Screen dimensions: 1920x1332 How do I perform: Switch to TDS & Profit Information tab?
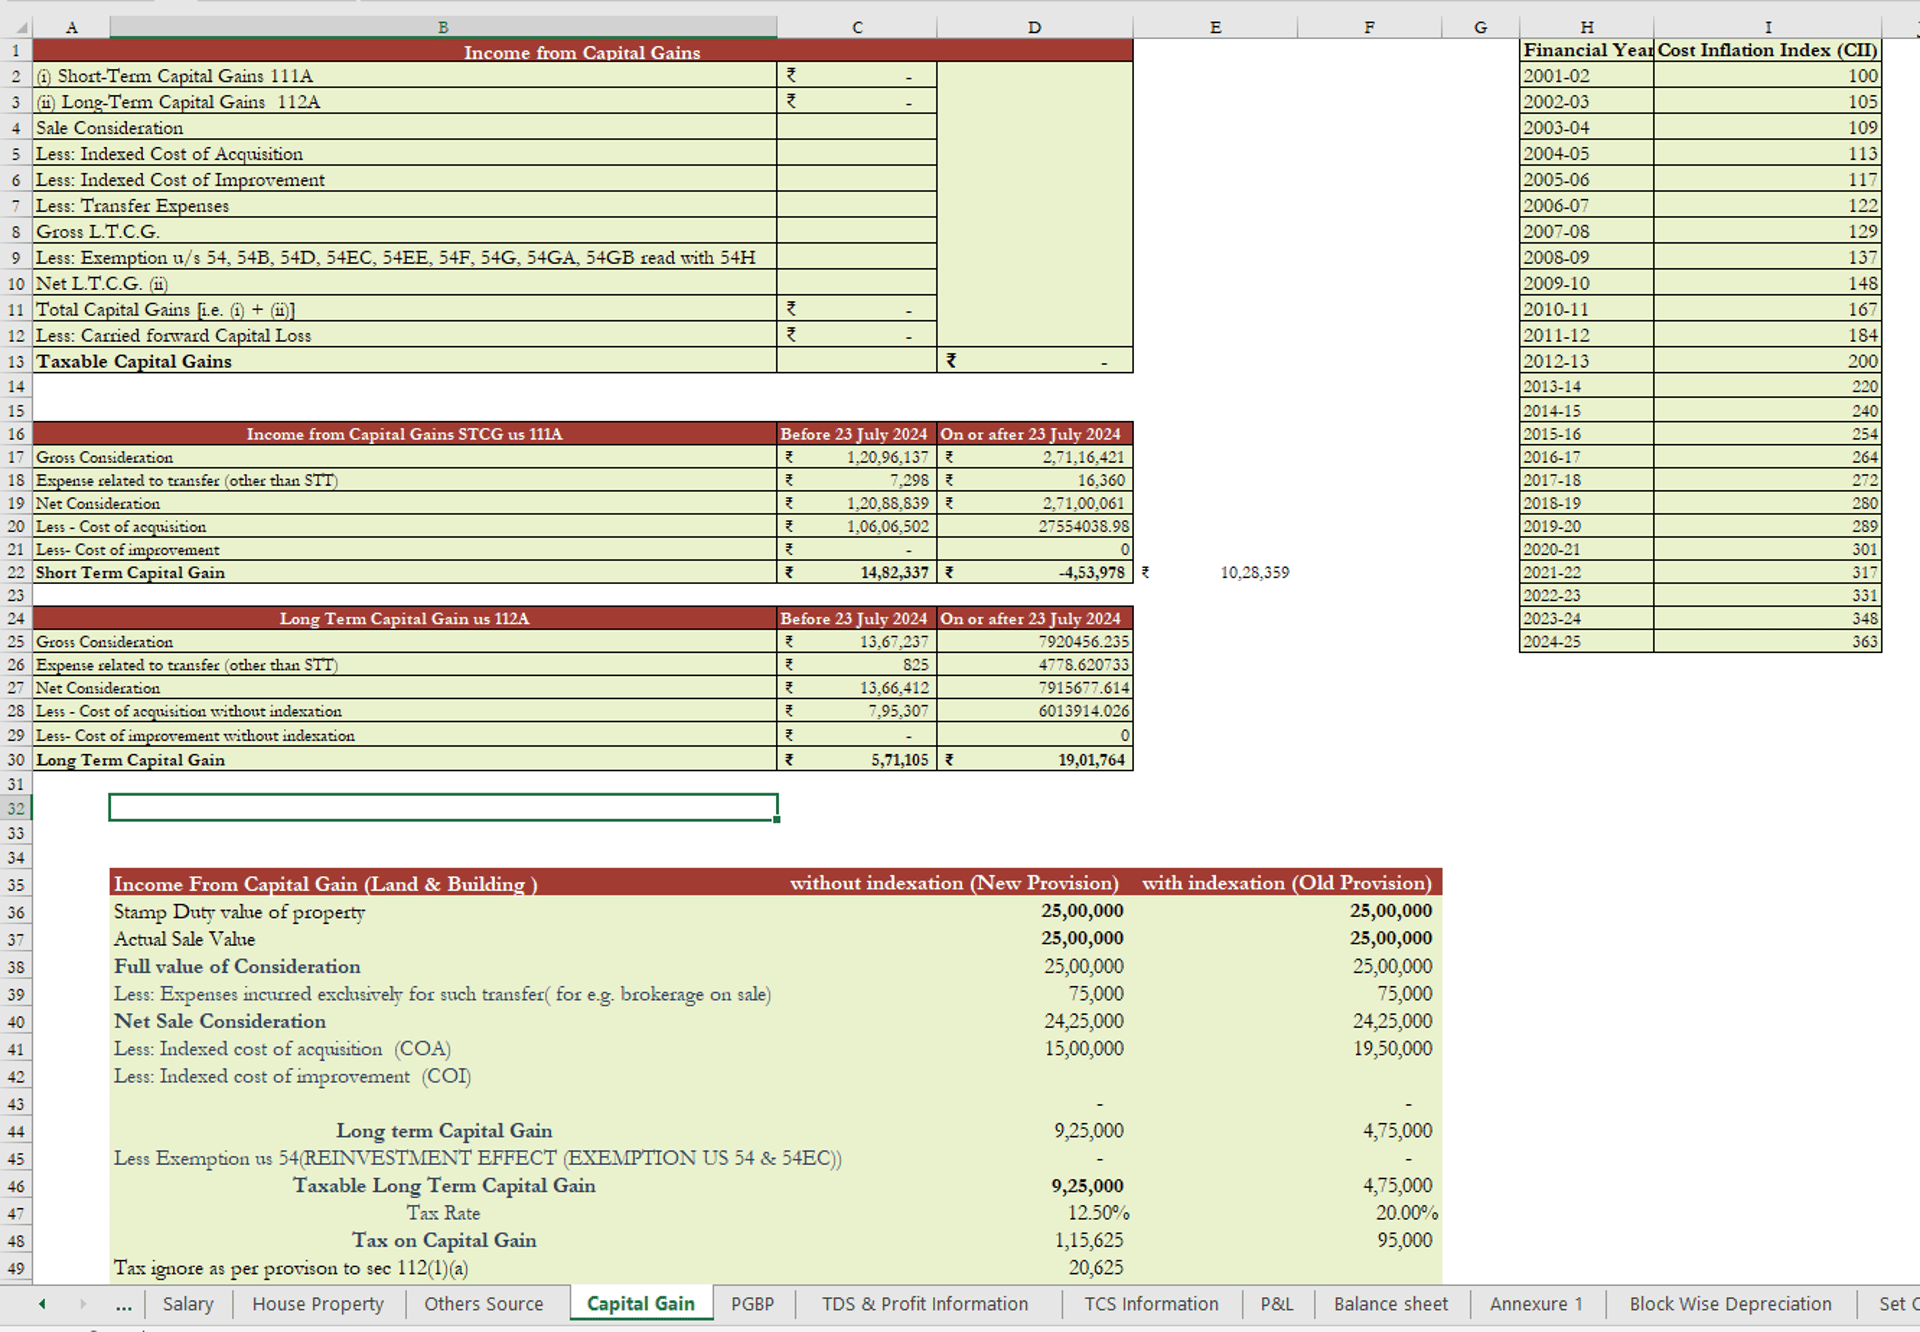coord(924,1304)
